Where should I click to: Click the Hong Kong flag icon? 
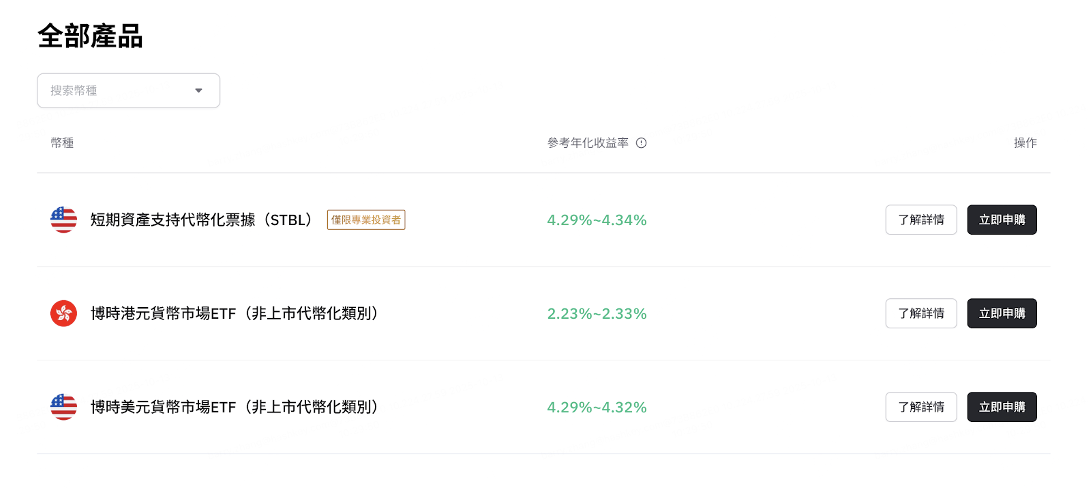(x=63, y=313)
